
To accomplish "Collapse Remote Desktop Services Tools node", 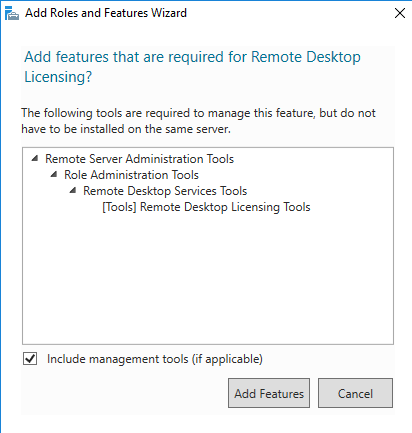I will click(x=73, y=191).
